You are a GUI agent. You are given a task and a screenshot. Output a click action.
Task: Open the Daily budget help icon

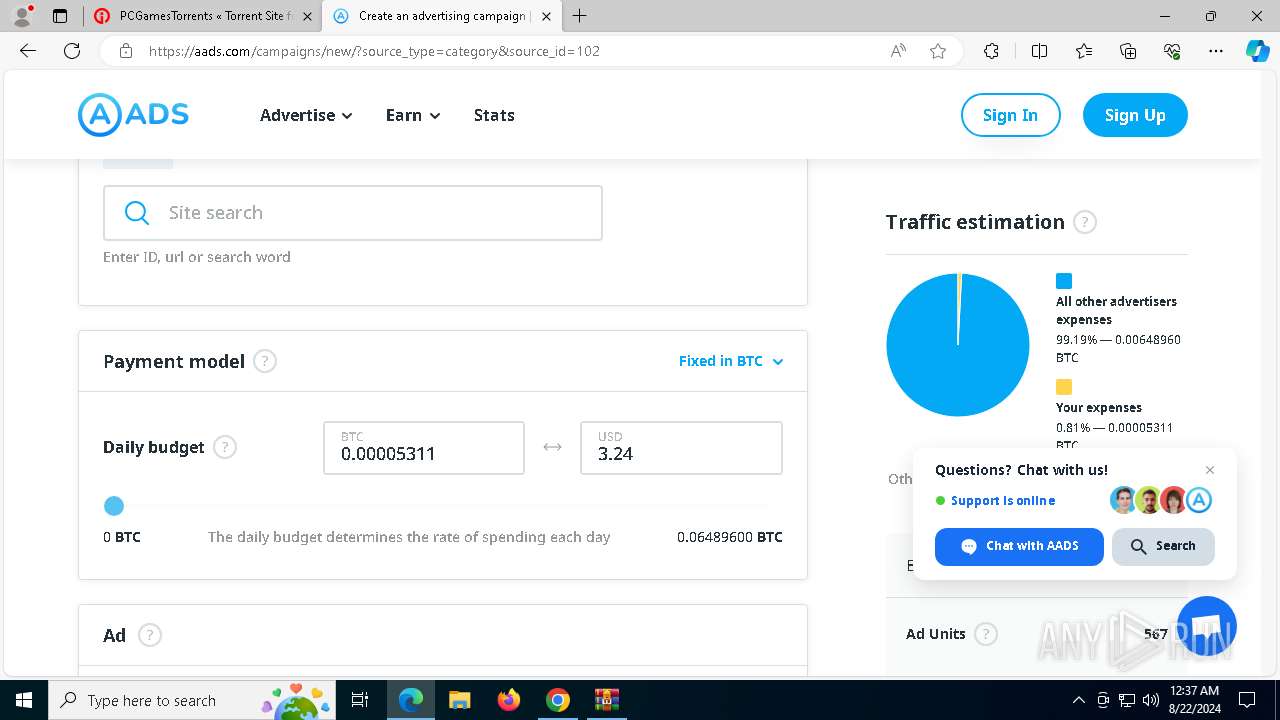tap(225, 447)
